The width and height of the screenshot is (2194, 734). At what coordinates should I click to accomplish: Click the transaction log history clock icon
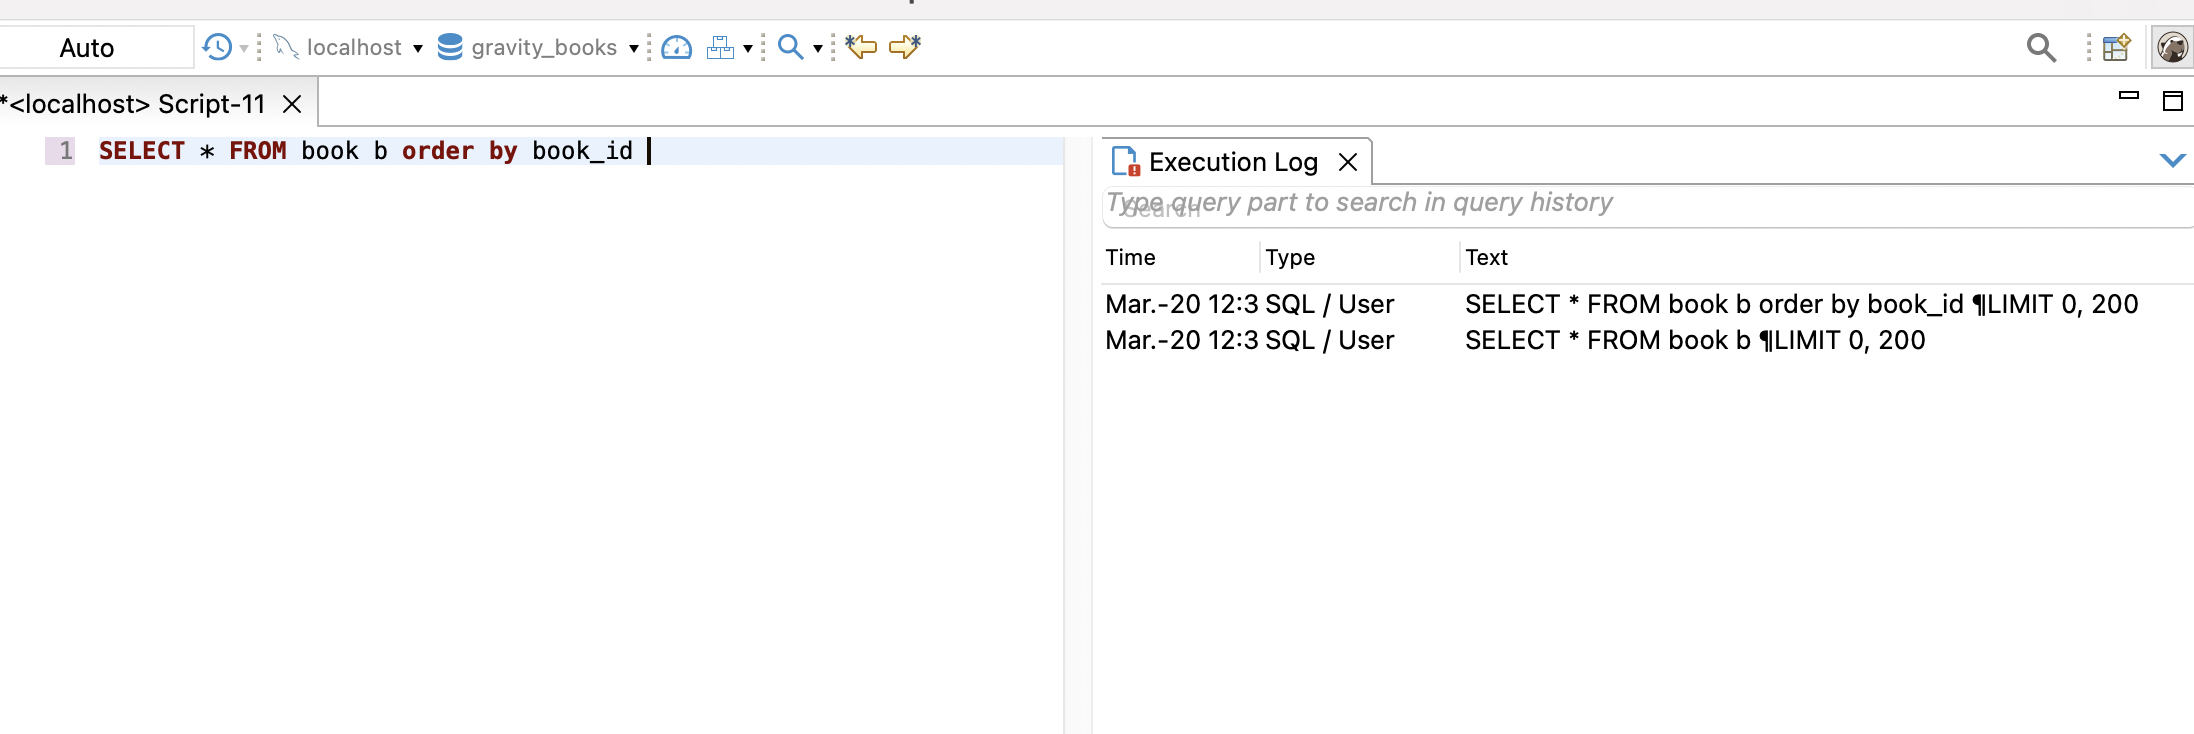pyautogui.click(x=216, y=47)
